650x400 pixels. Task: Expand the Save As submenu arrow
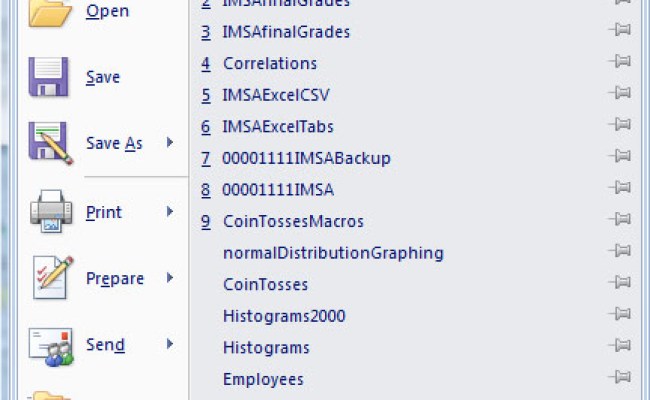tap(170, 143)
